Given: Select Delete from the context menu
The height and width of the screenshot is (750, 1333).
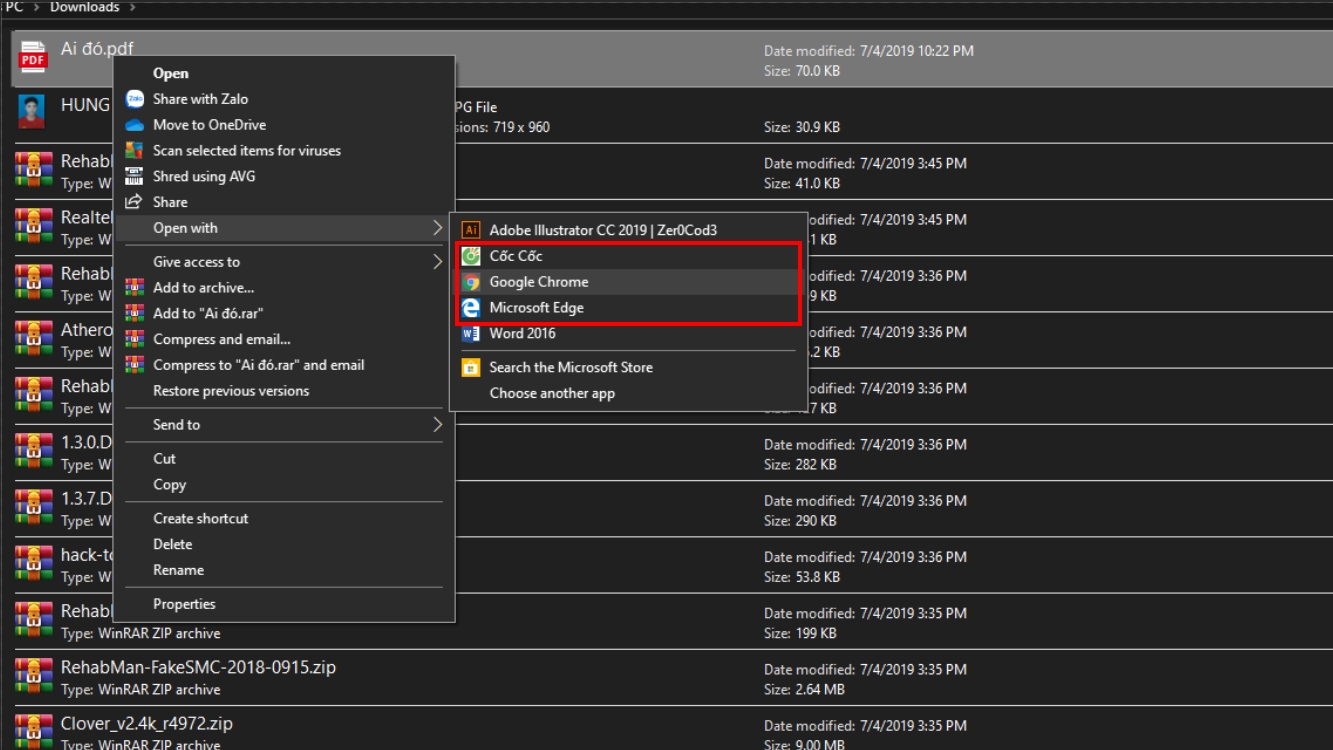Looking at the screenshot, I should pos(284,545).
